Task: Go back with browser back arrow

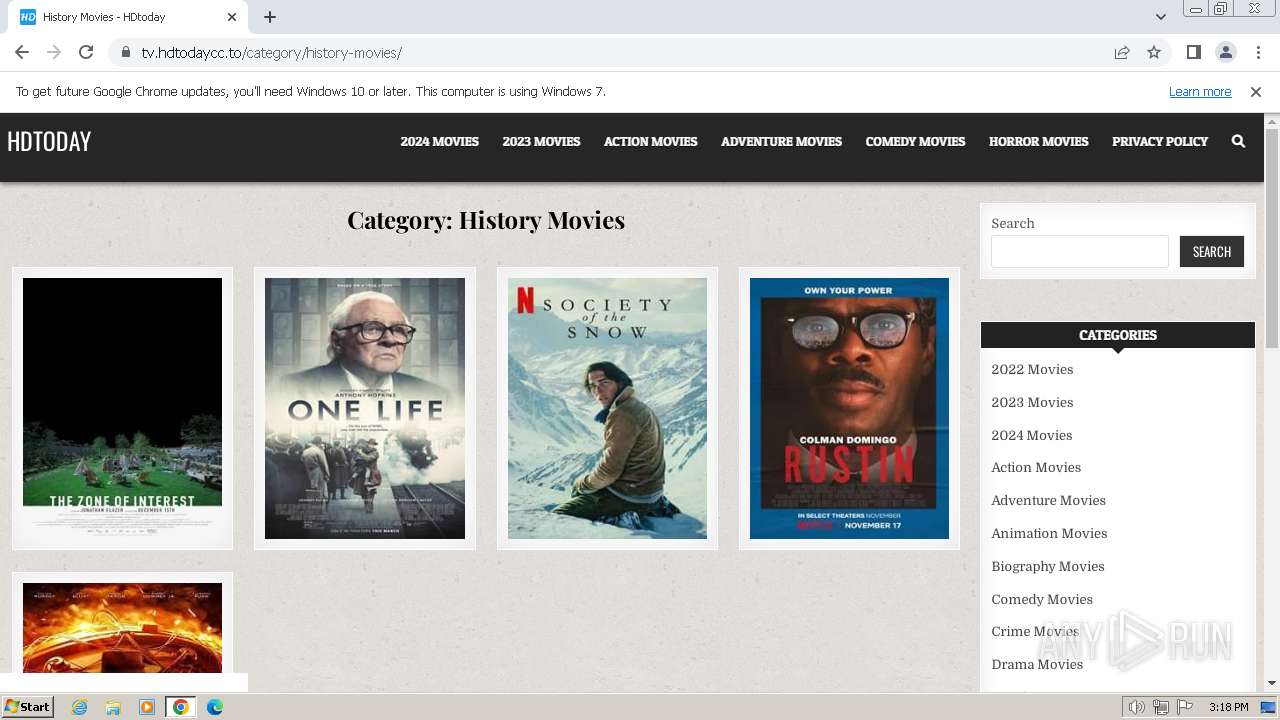Action: tap(22, 52)
